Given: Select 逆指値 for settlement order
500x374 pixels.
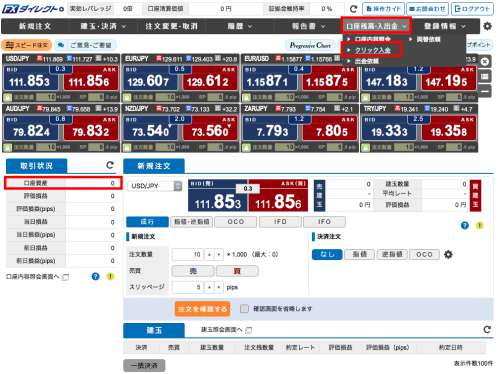Looking at the screenshot, I should tap(392, 254).
